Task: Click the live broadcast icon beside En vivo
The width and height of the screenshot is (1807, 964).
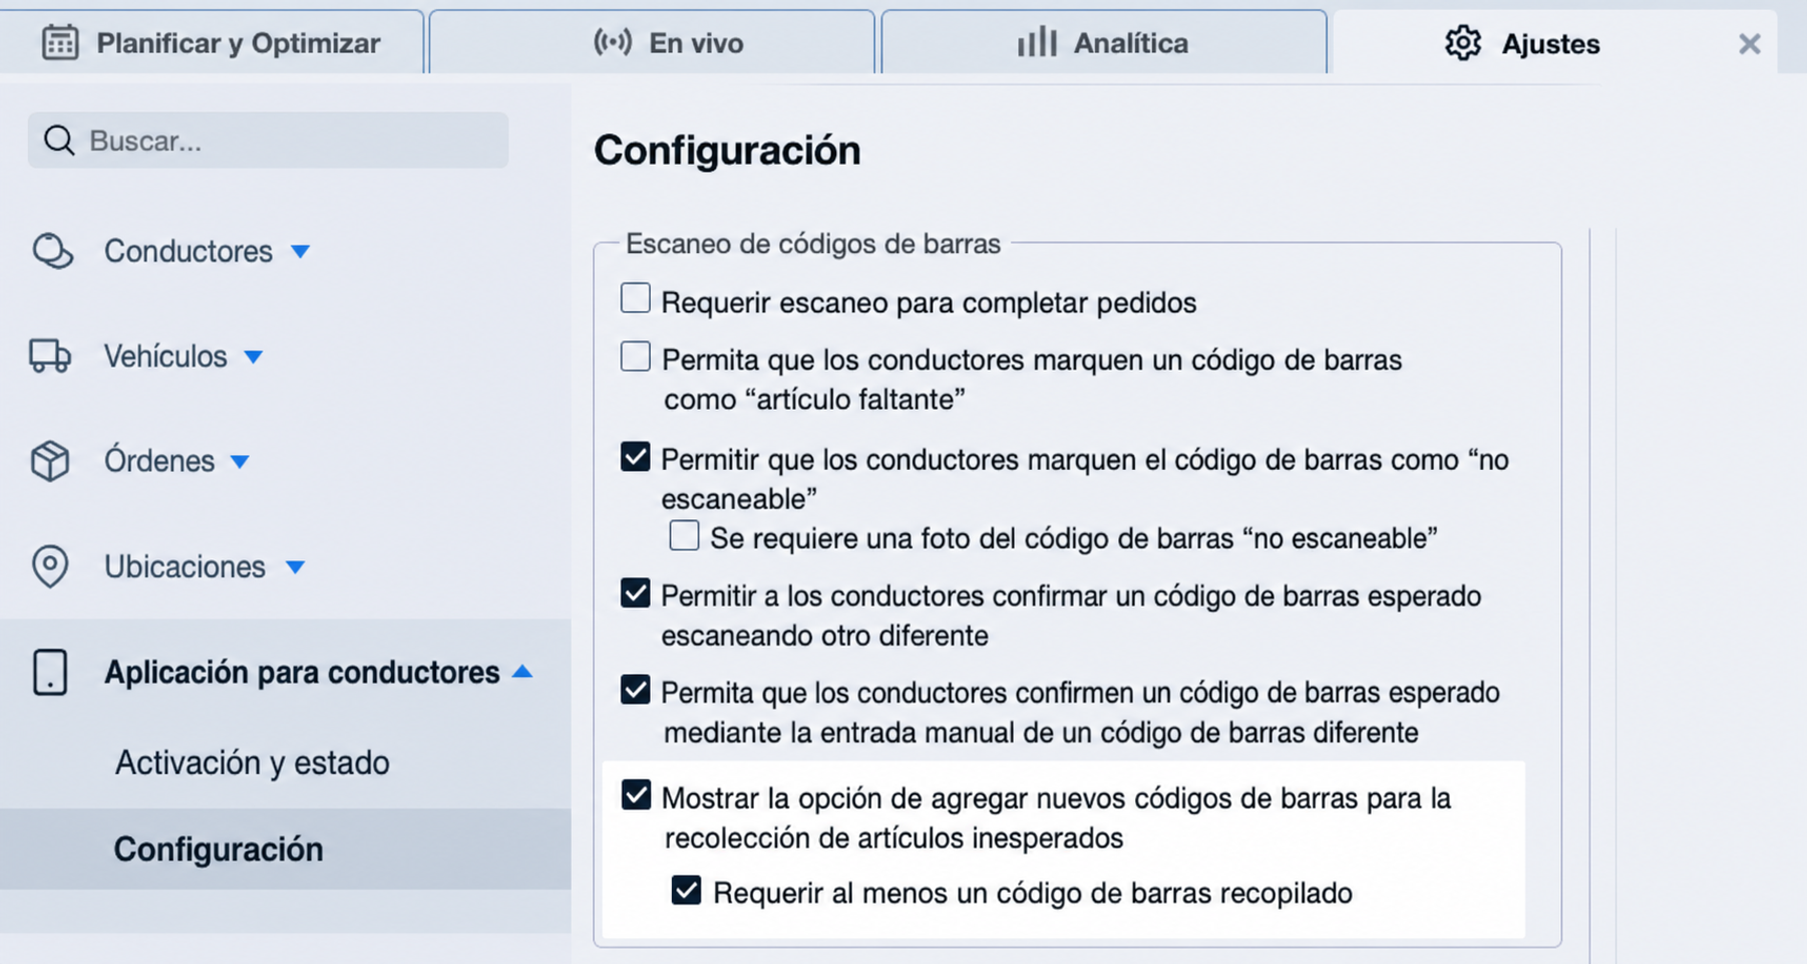Action: pos(612,43)
